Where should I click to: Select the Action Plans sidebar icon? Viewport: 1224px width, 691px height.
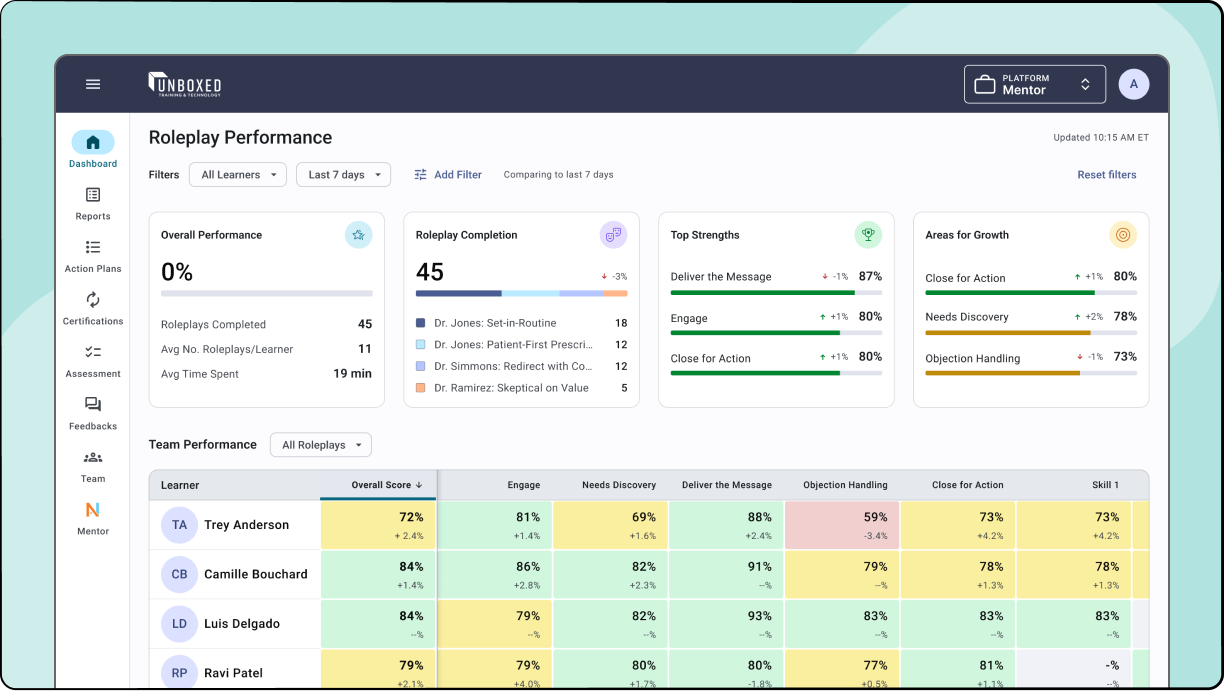(92, 257)
